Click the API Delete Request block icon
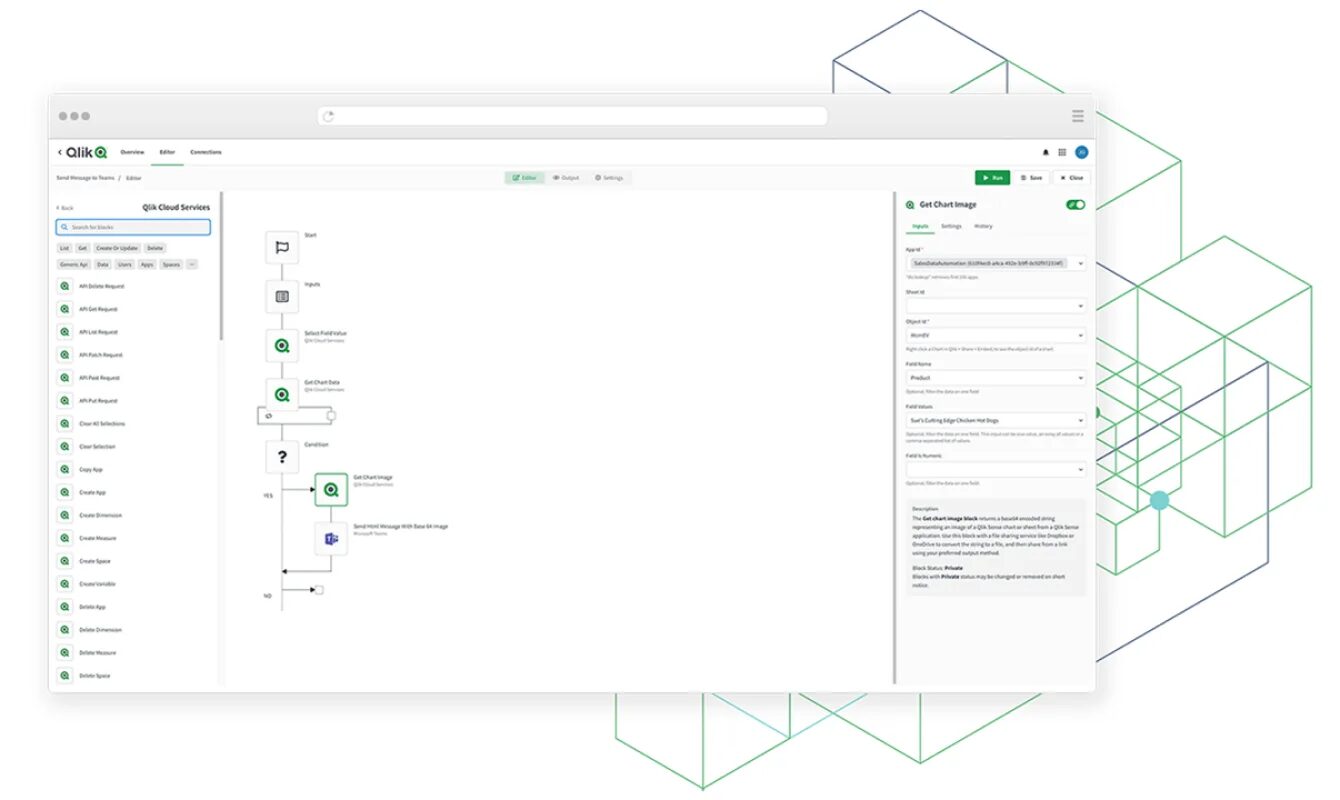The width and height of the screenshot is (1340, 800). (64, 286)
